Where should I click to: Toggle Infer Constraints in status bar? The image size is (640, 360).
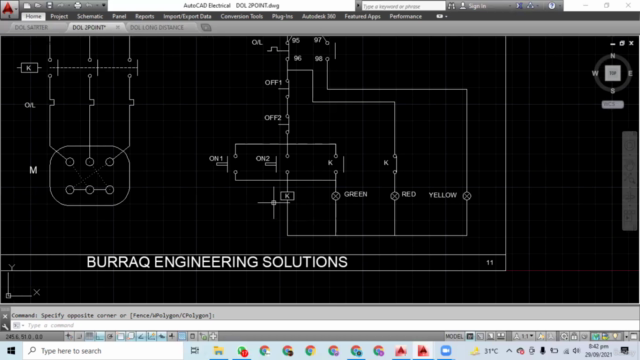pyautogui.click(x=69, y=336)
